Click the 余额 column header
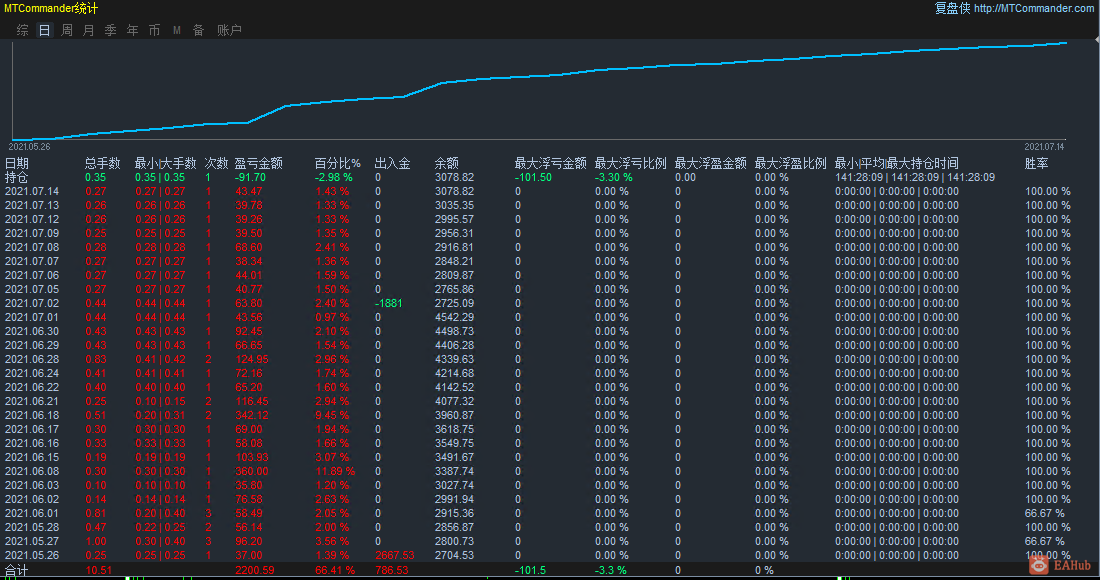Screen dimensions: 1100x580 click(x=447, y=163)
